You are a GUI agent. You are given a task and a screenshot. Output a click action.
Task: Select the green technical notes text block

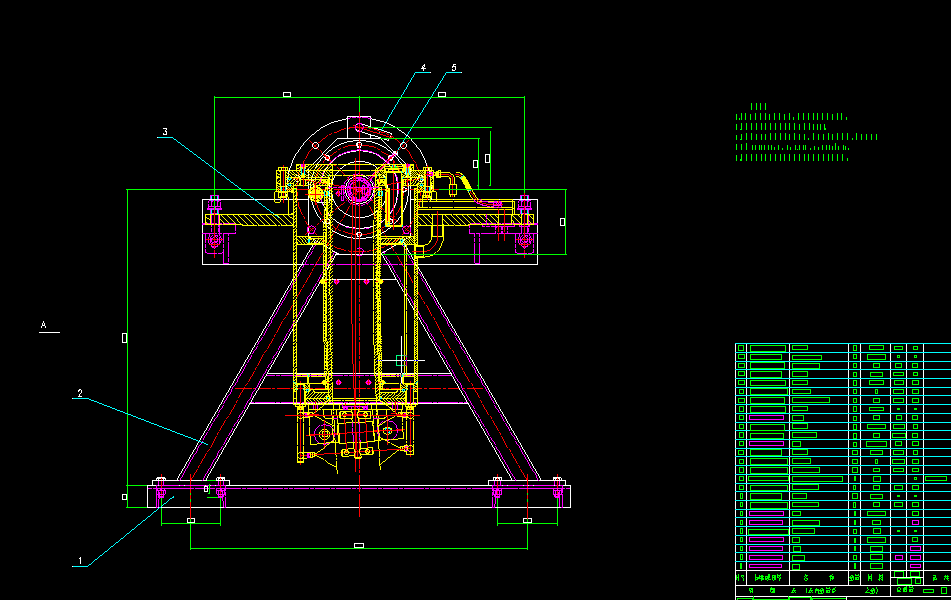point(807,132)
